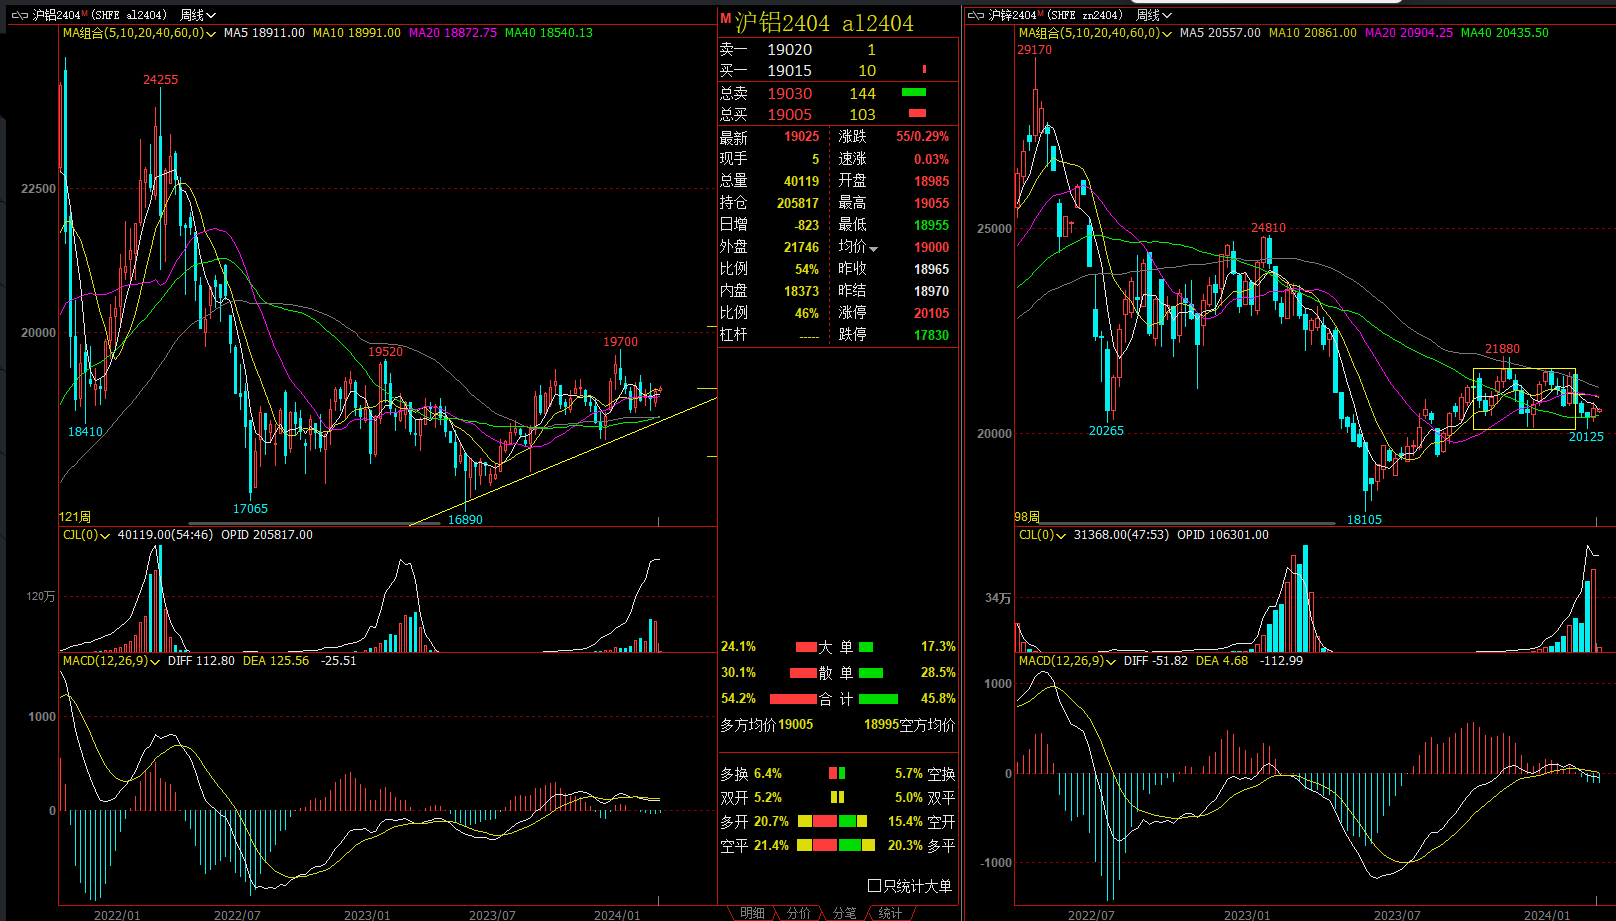
Task: Click the red M icon in quote panel header
Action: (x=726, y=18)
